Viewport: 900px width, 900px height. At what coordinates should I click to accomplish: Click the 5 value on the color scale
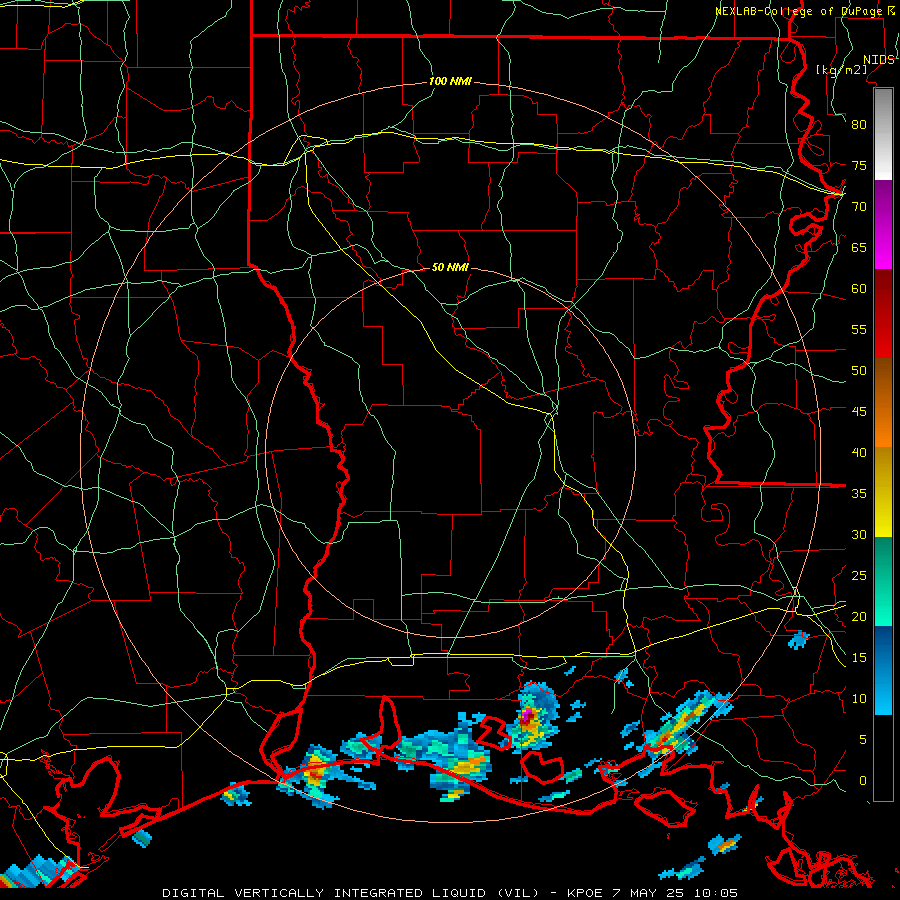click(863, 739)
